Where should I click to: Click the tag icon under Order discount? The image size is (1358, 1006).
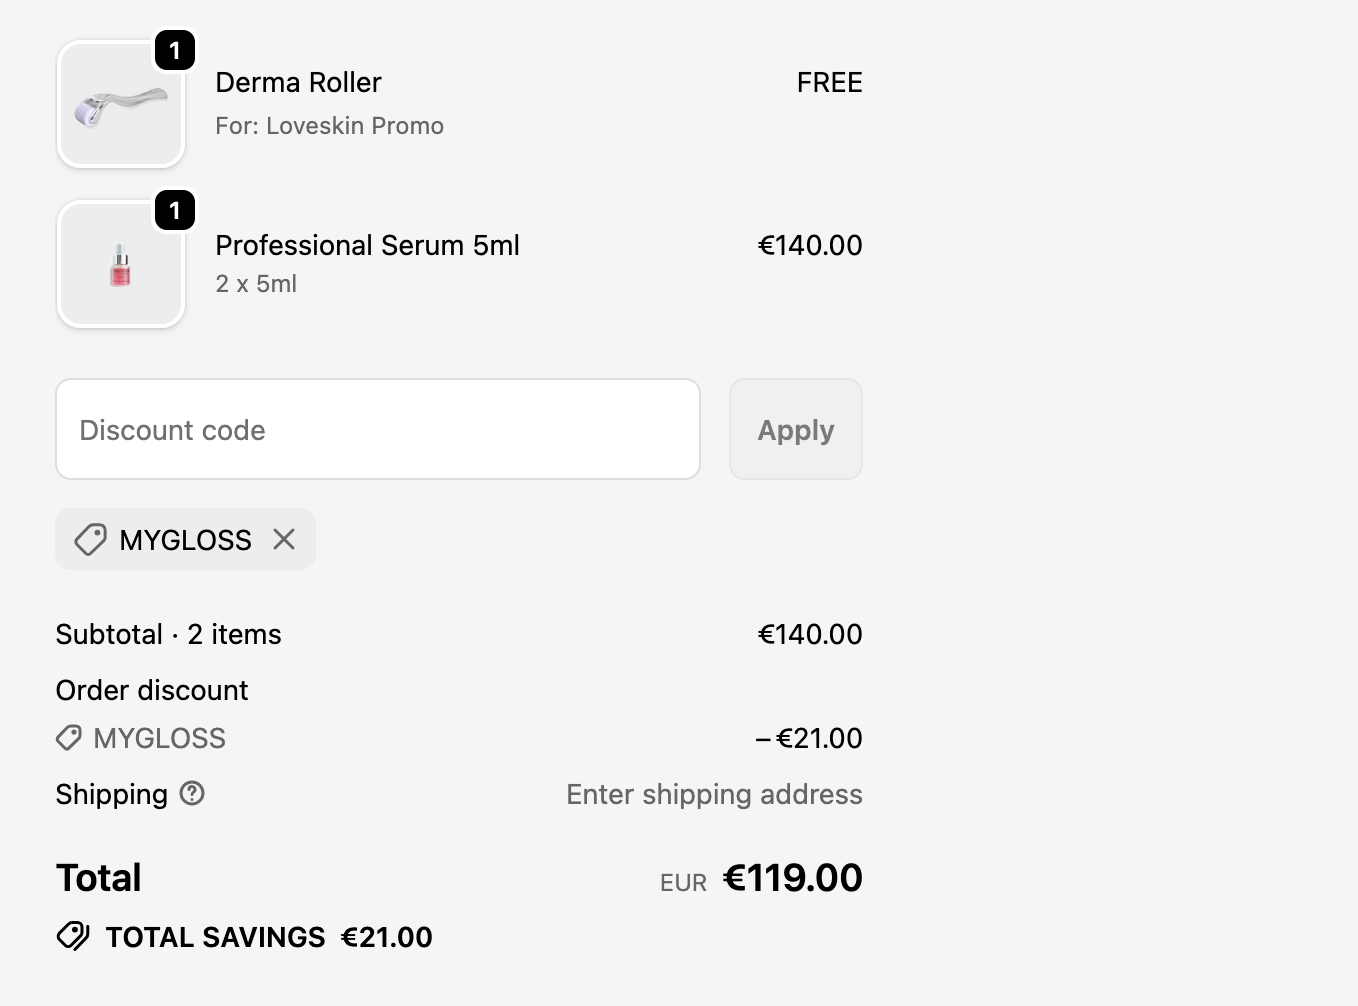coord(69,738)
